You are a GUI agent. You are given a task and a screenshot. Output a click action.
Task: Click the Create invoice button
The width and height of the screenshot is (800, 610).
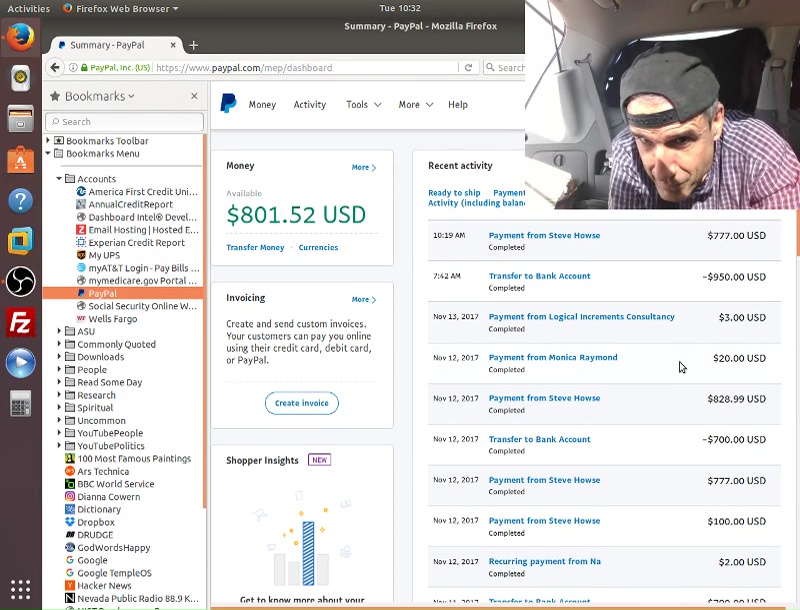click(x=302, y=403)
